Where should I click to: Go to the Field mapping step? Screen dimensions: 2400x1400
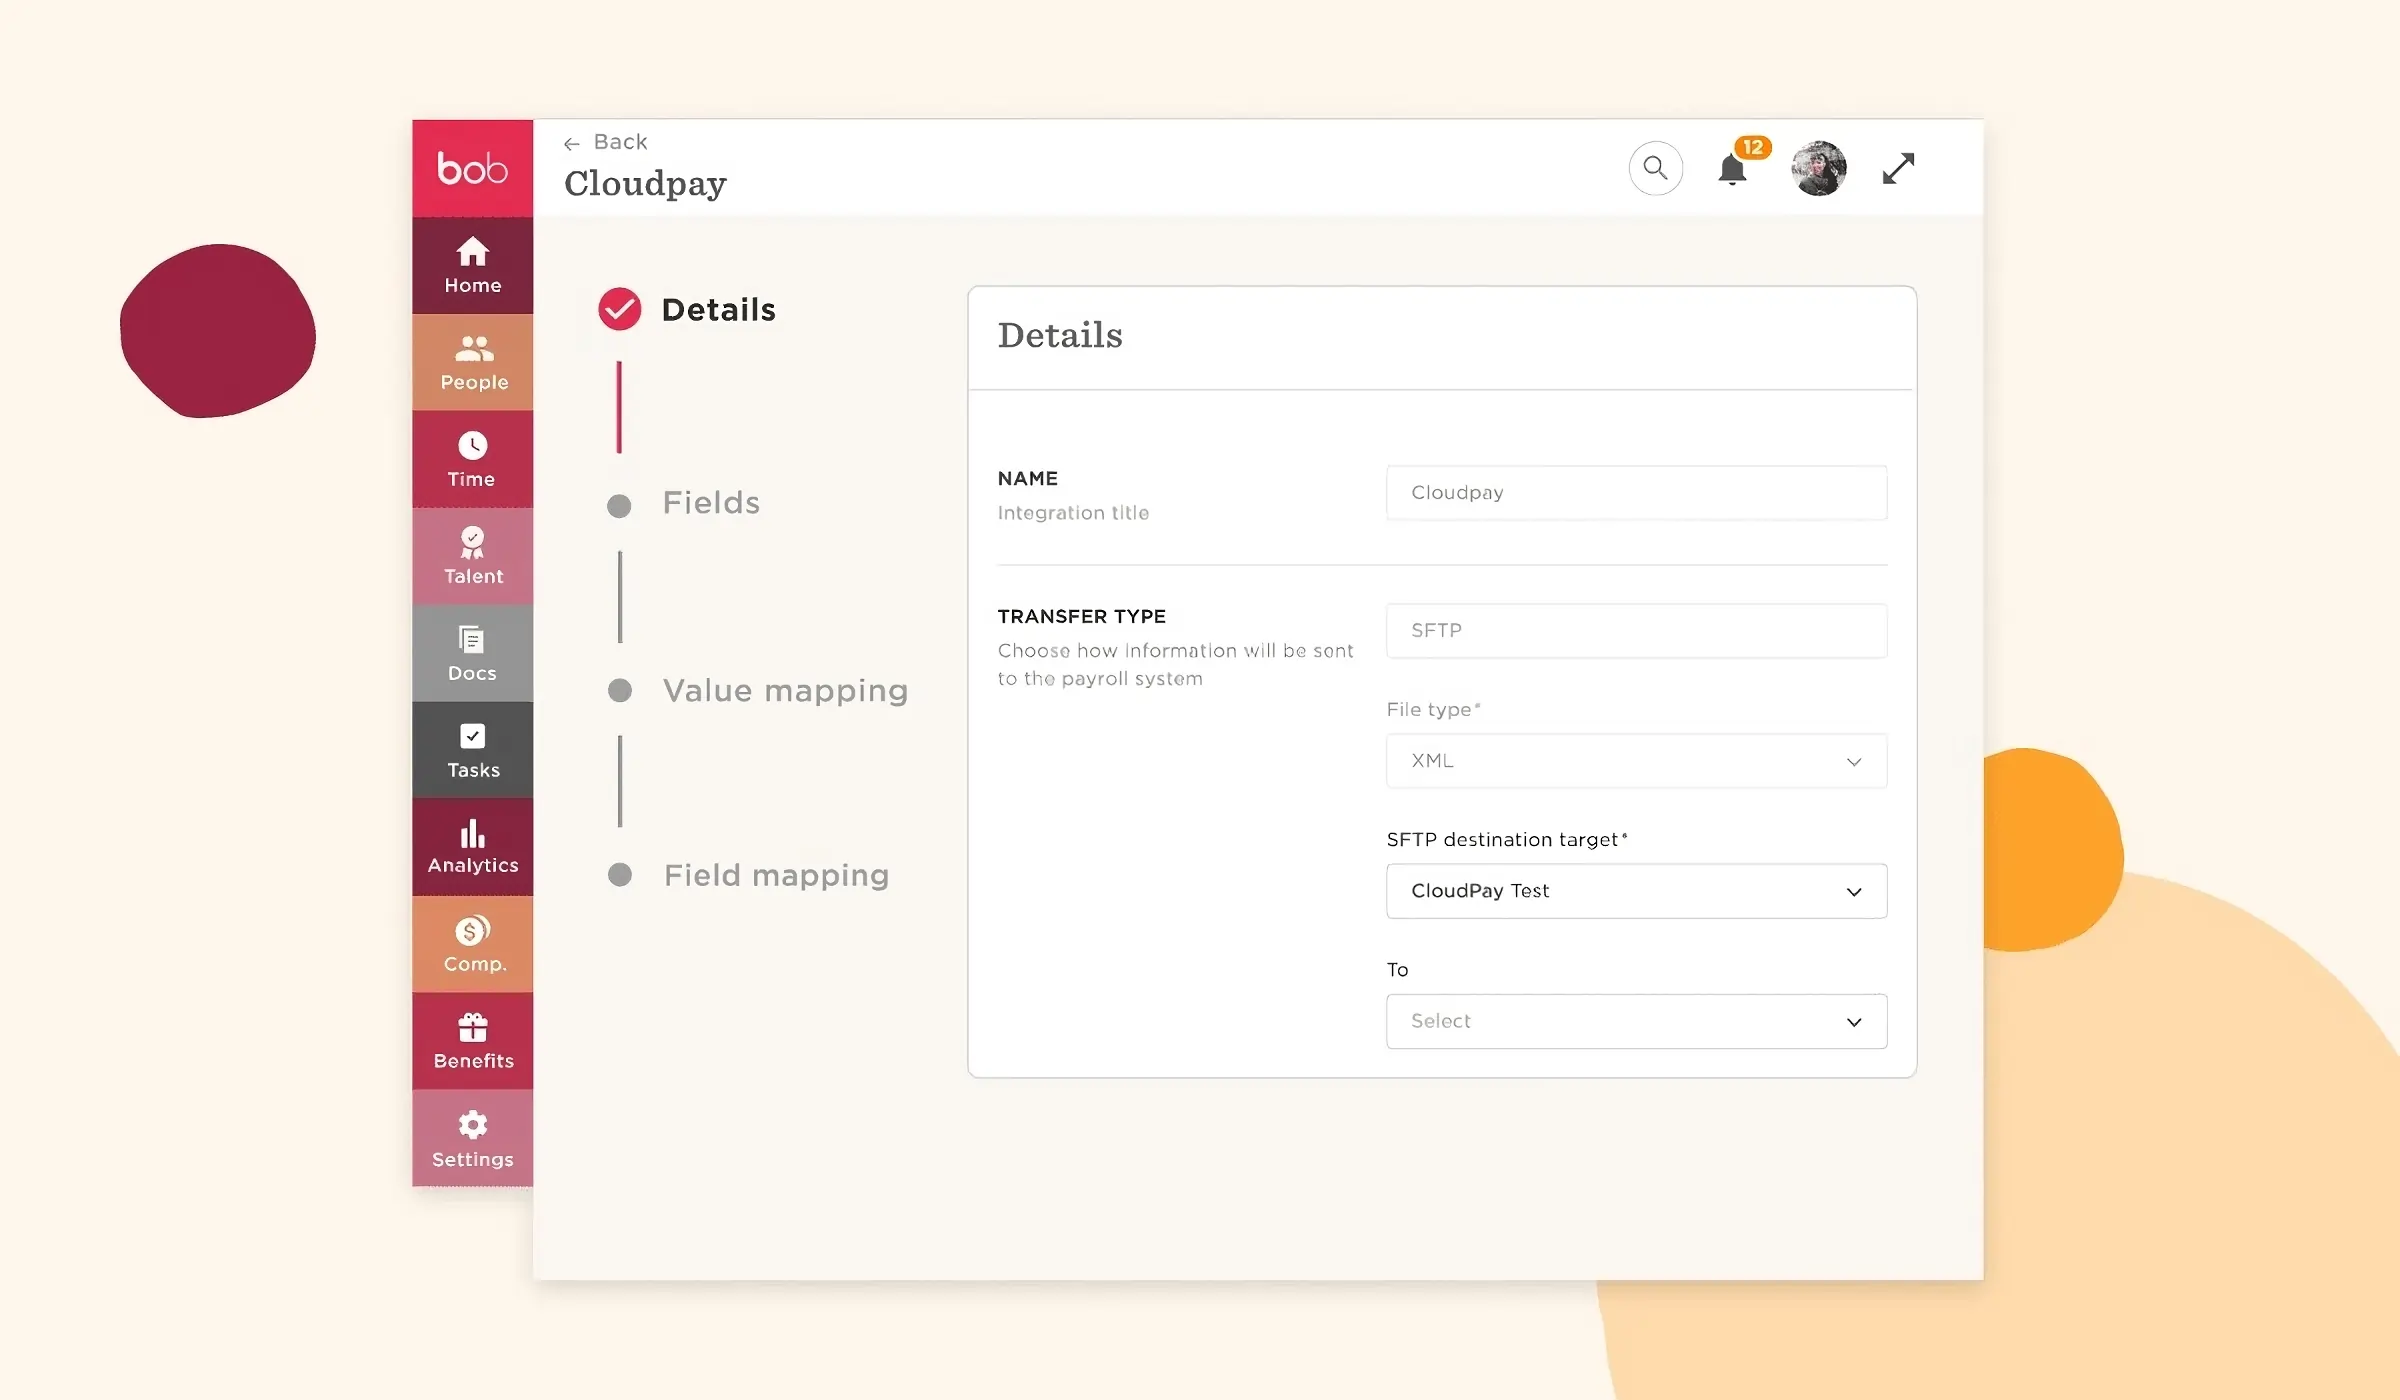click(x=749, y=875)
